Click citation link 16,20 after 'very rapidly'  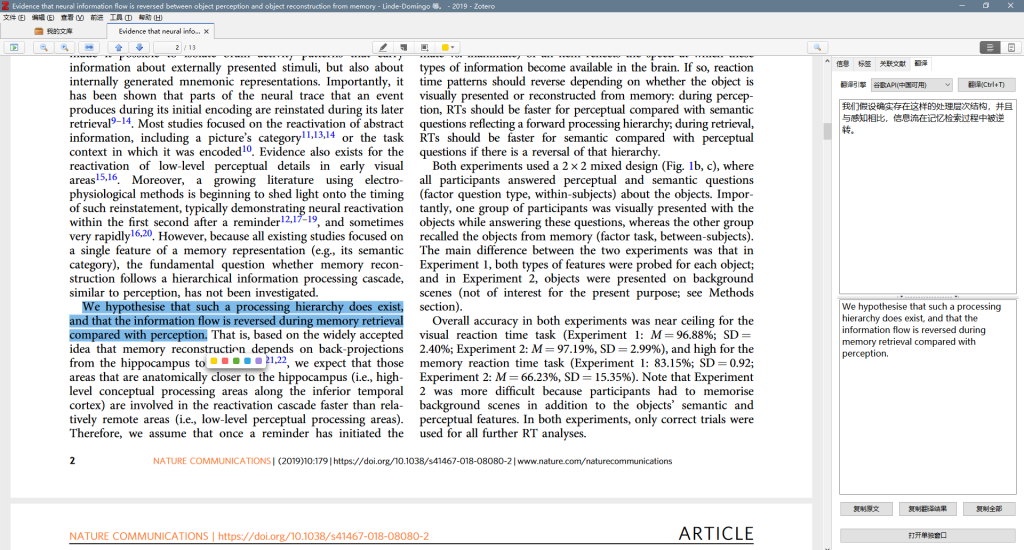tap(141, 233)
